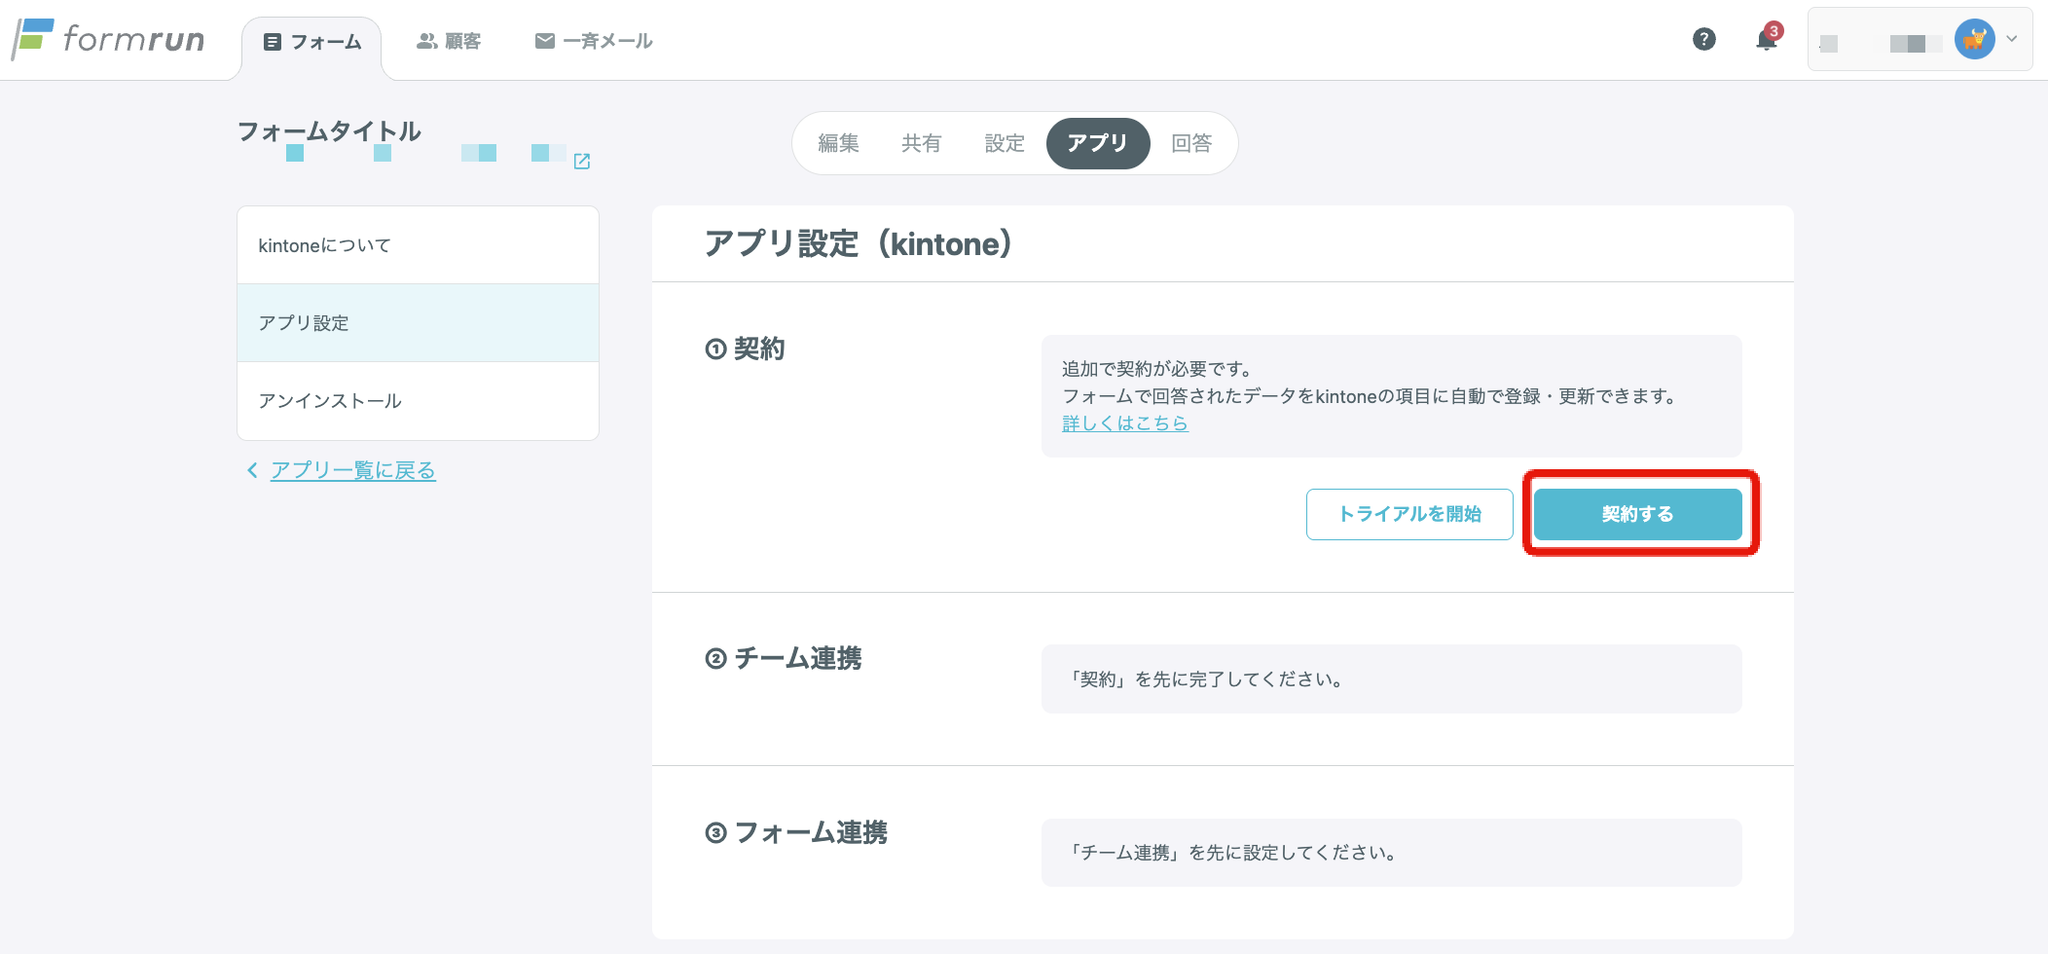Select the 共有 tab
The width and height of the screenshot is (2048, 954).
[x=921, y=143]
